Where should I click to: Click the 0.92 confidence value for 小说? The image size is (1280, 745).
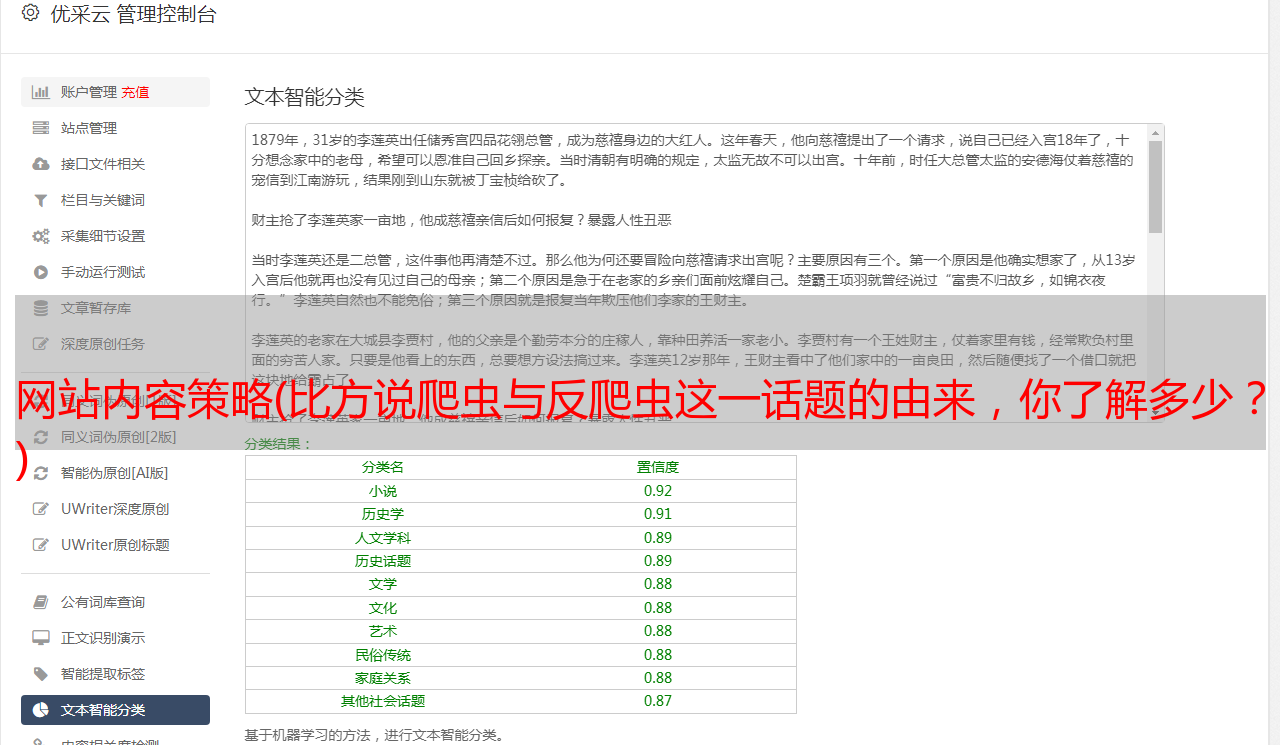tap(658, 491)
